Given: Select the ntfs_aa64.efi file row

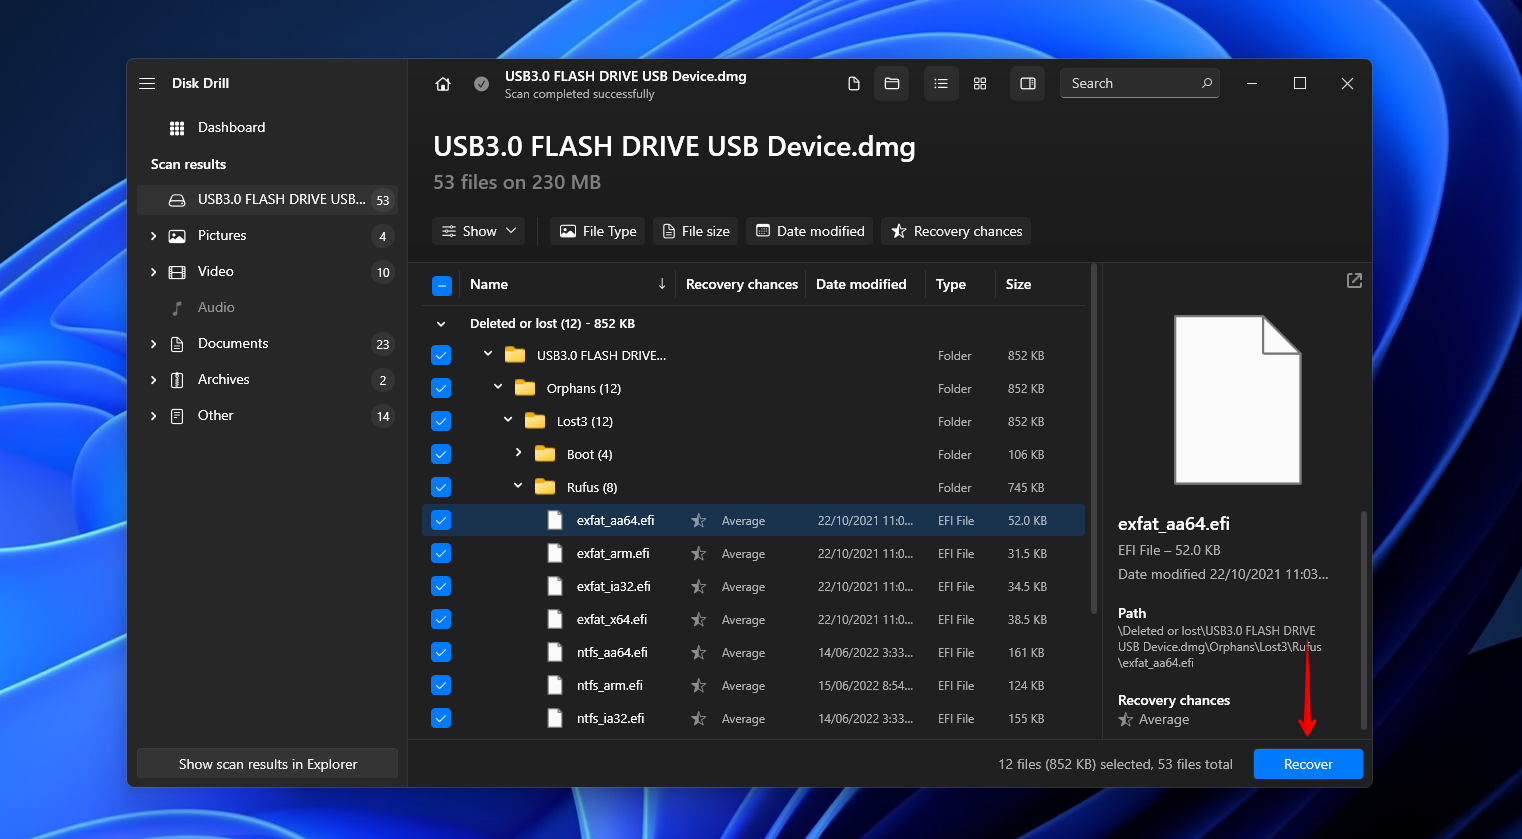Looking at the screenshot, I should 753,653.
